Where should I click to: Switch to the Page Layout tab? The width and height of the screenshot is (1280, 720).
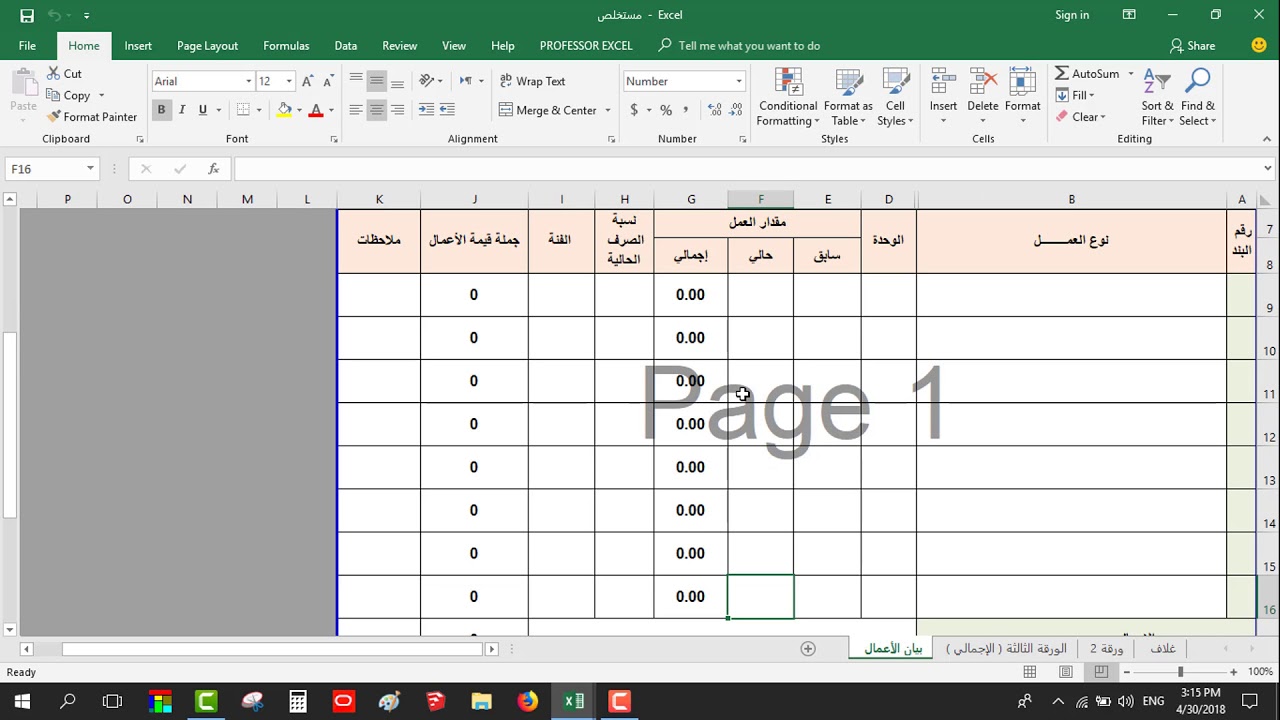pos(207,46)
